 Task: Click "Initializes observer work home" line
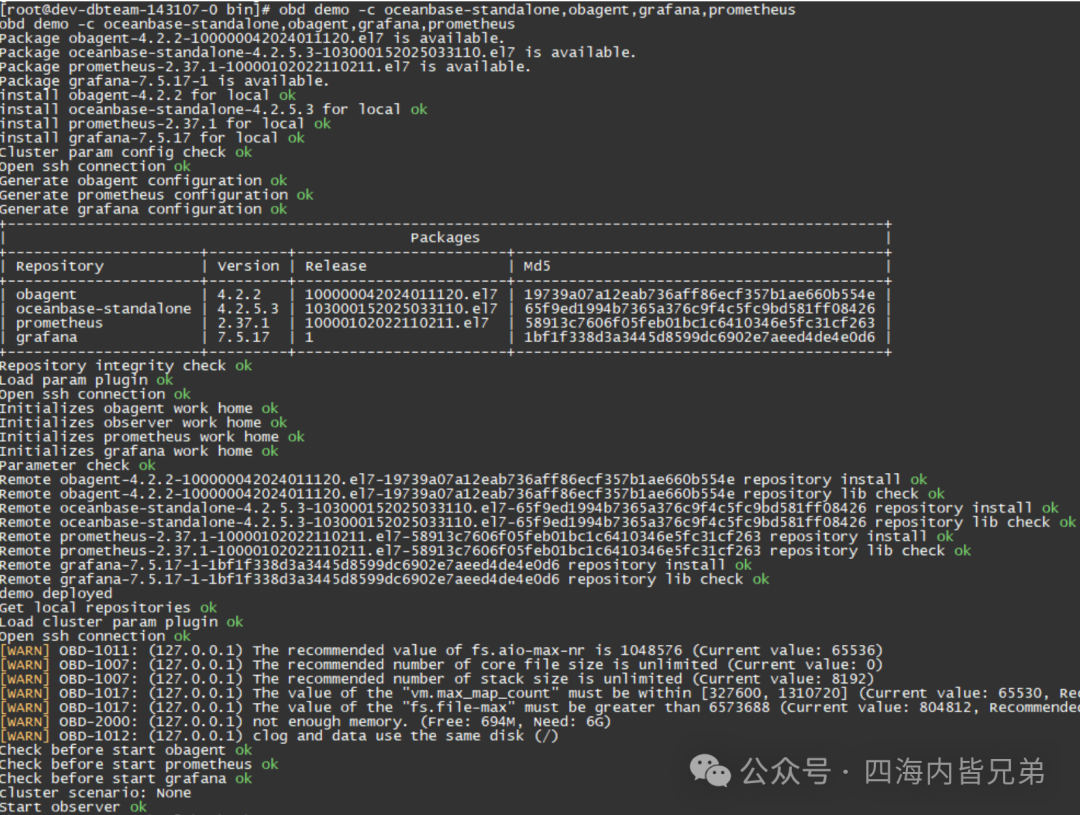coord(143,422)
